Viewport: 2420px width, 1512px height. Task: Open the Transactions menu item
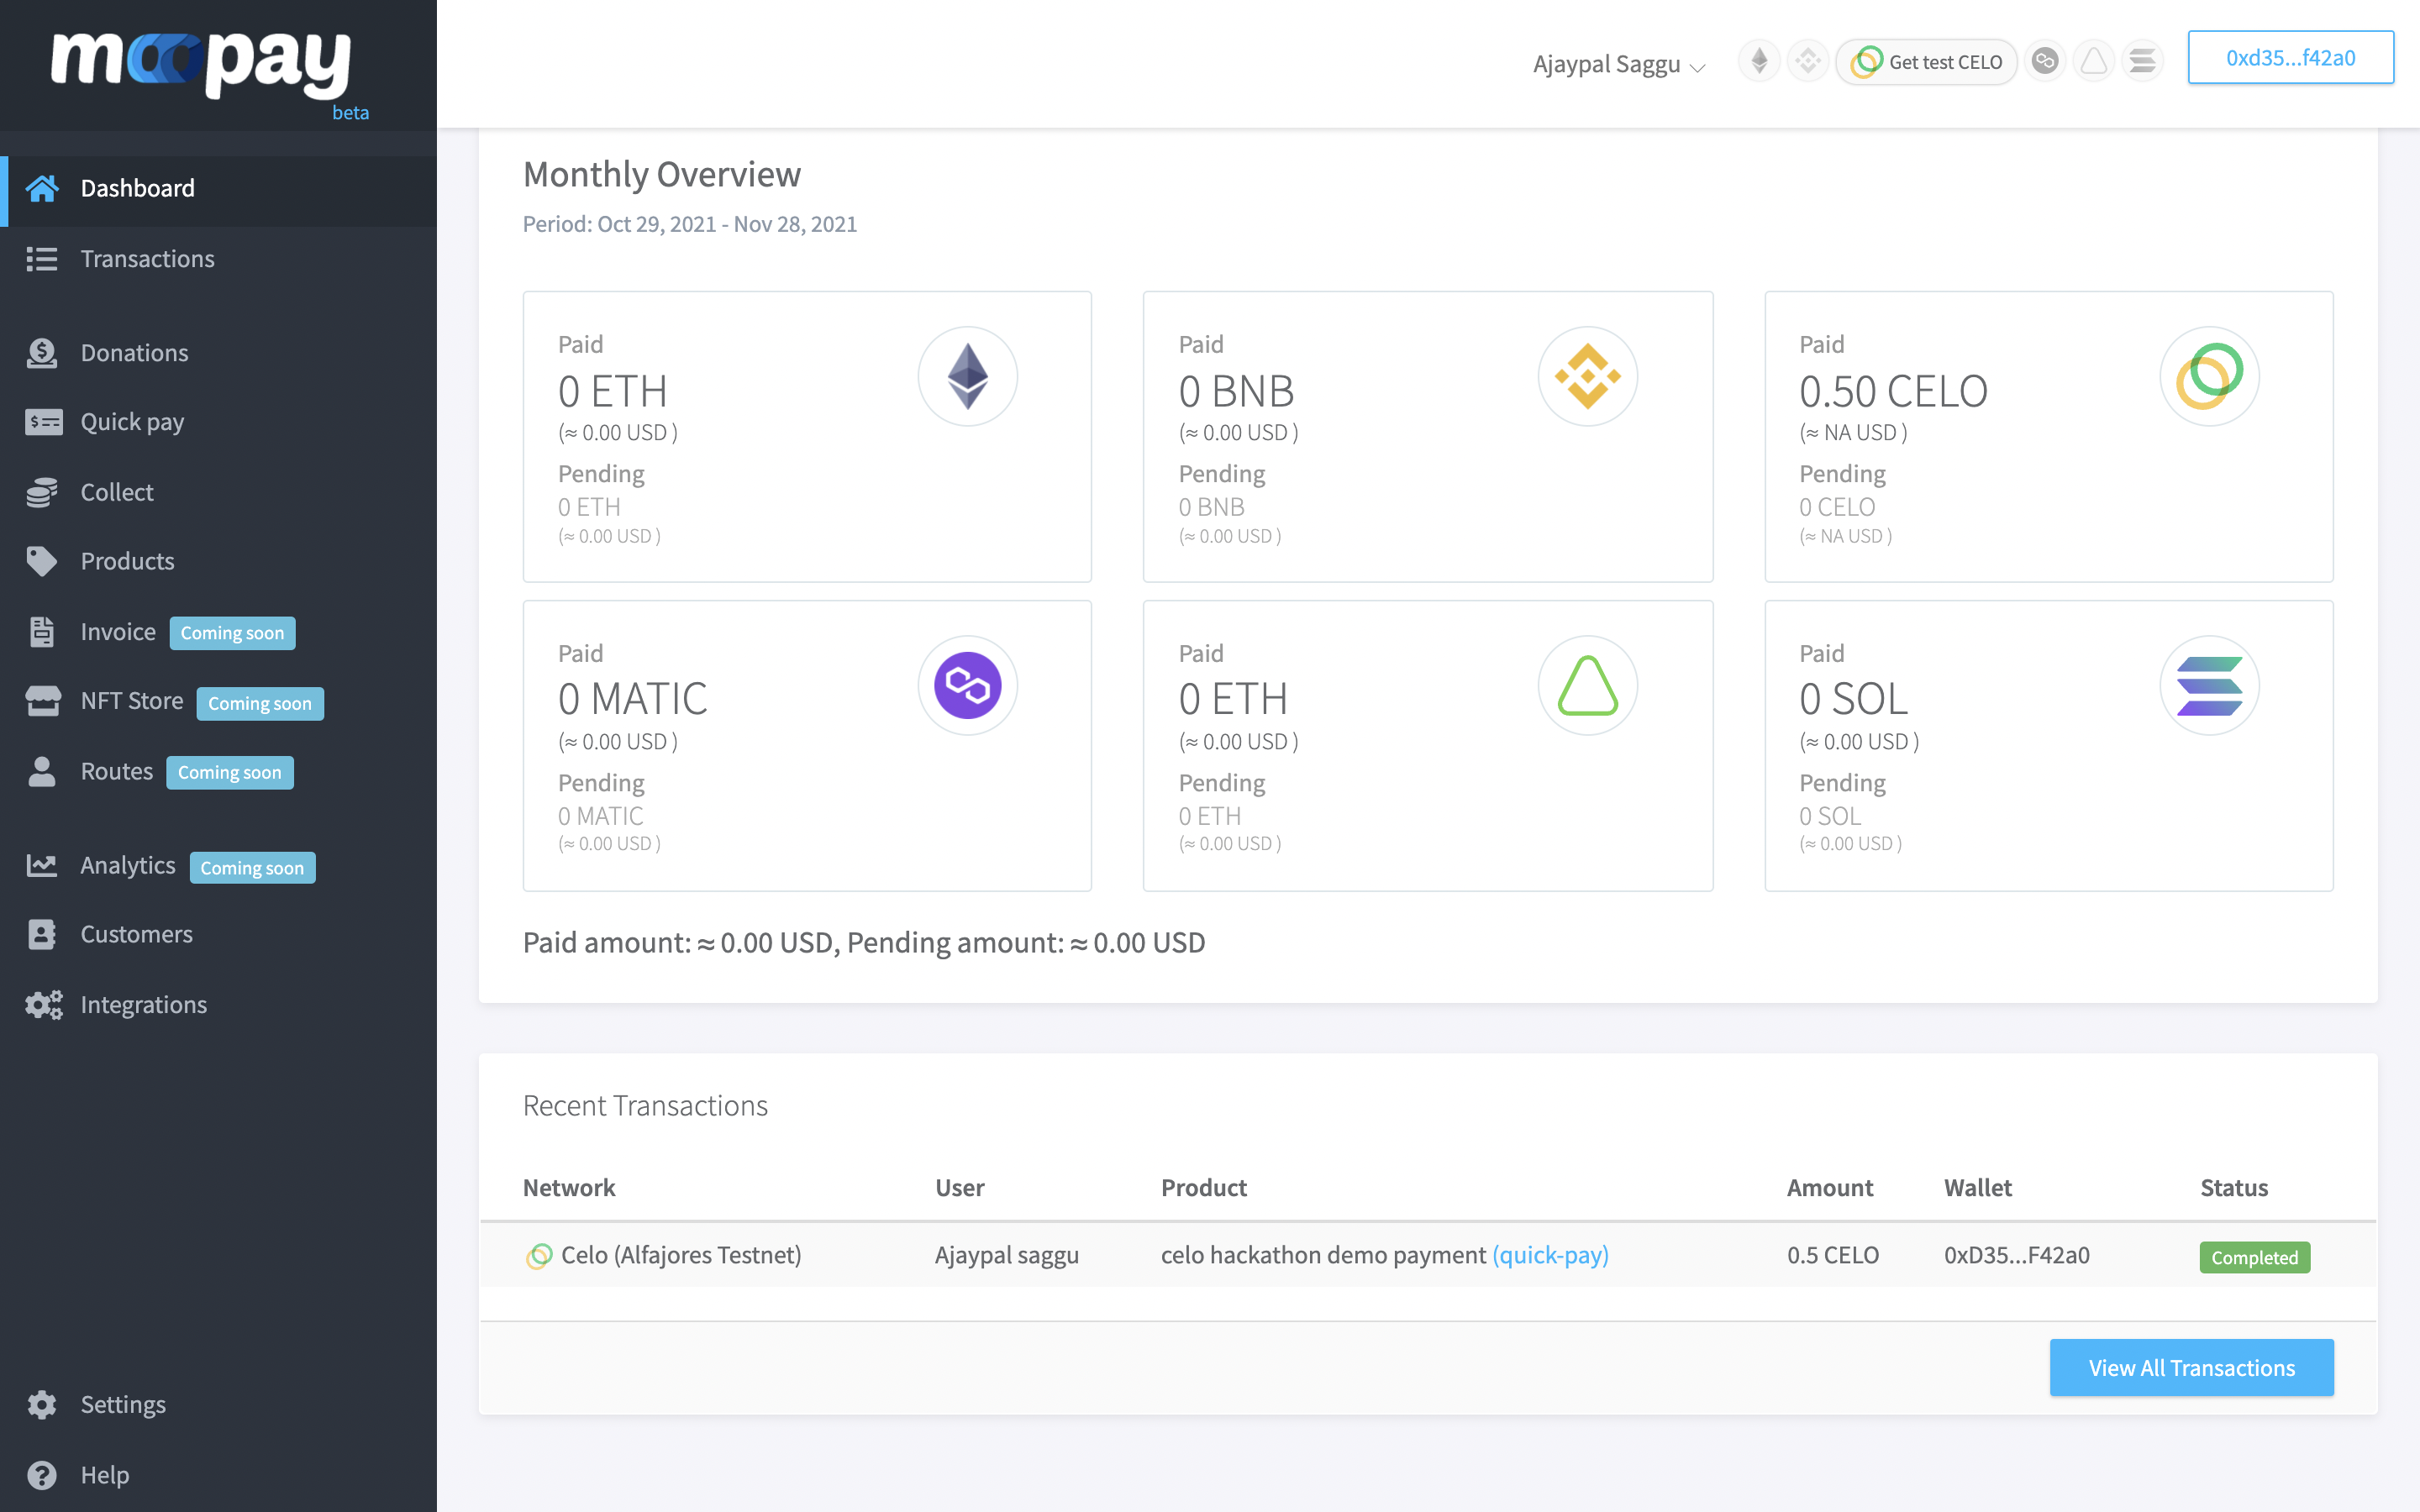point(147,259)
